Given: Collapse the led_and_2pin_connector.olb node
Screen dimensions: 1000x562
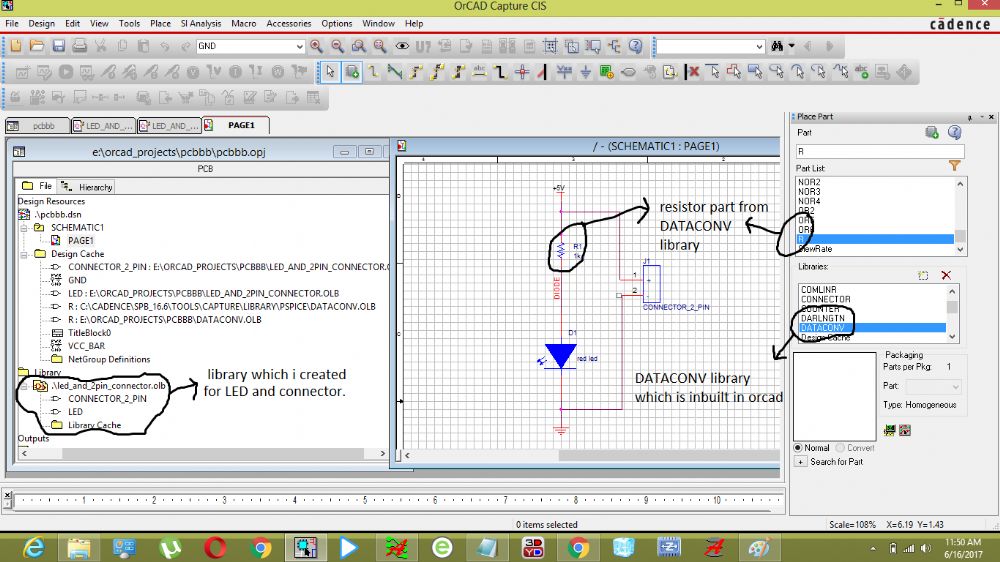Looking at the screenshot, I should pyautogui.click(x=24, y=386).
